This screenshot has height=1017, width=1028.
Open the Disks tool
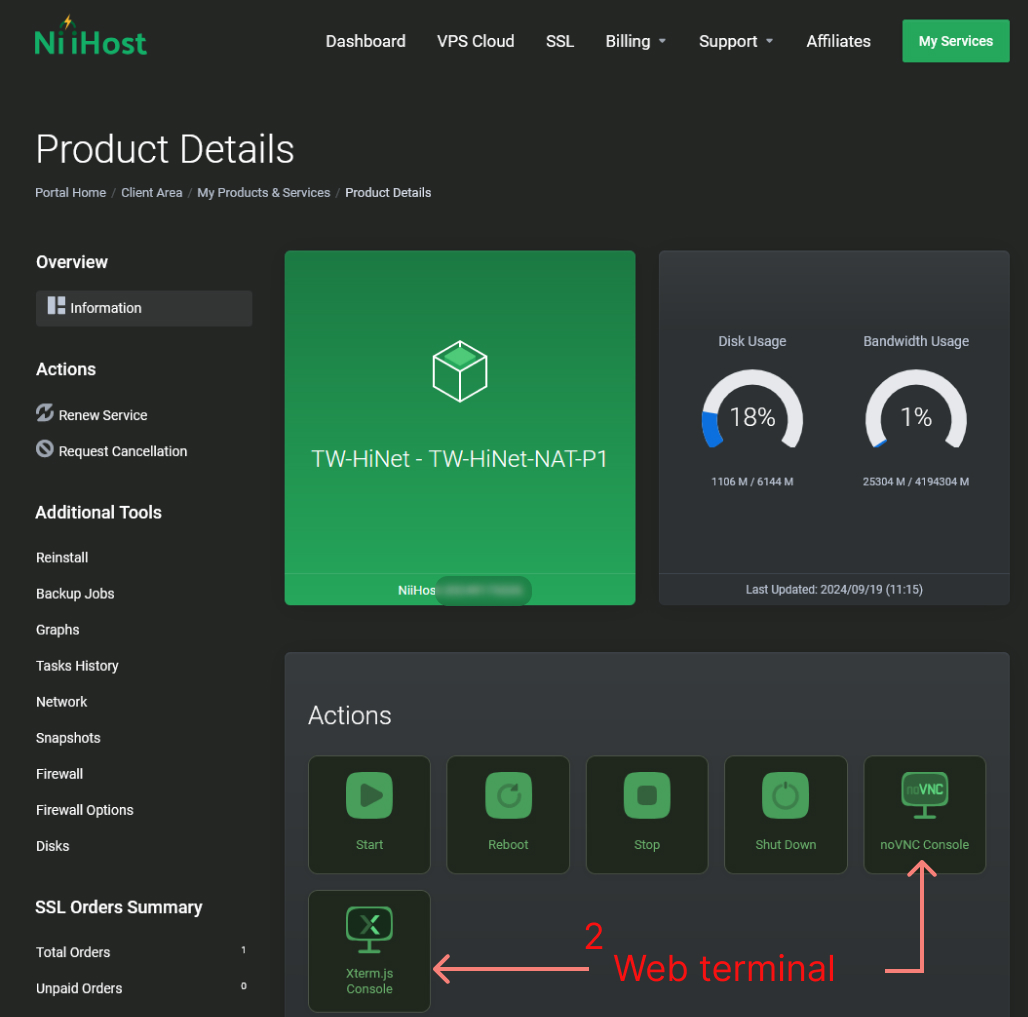point(52,846)
